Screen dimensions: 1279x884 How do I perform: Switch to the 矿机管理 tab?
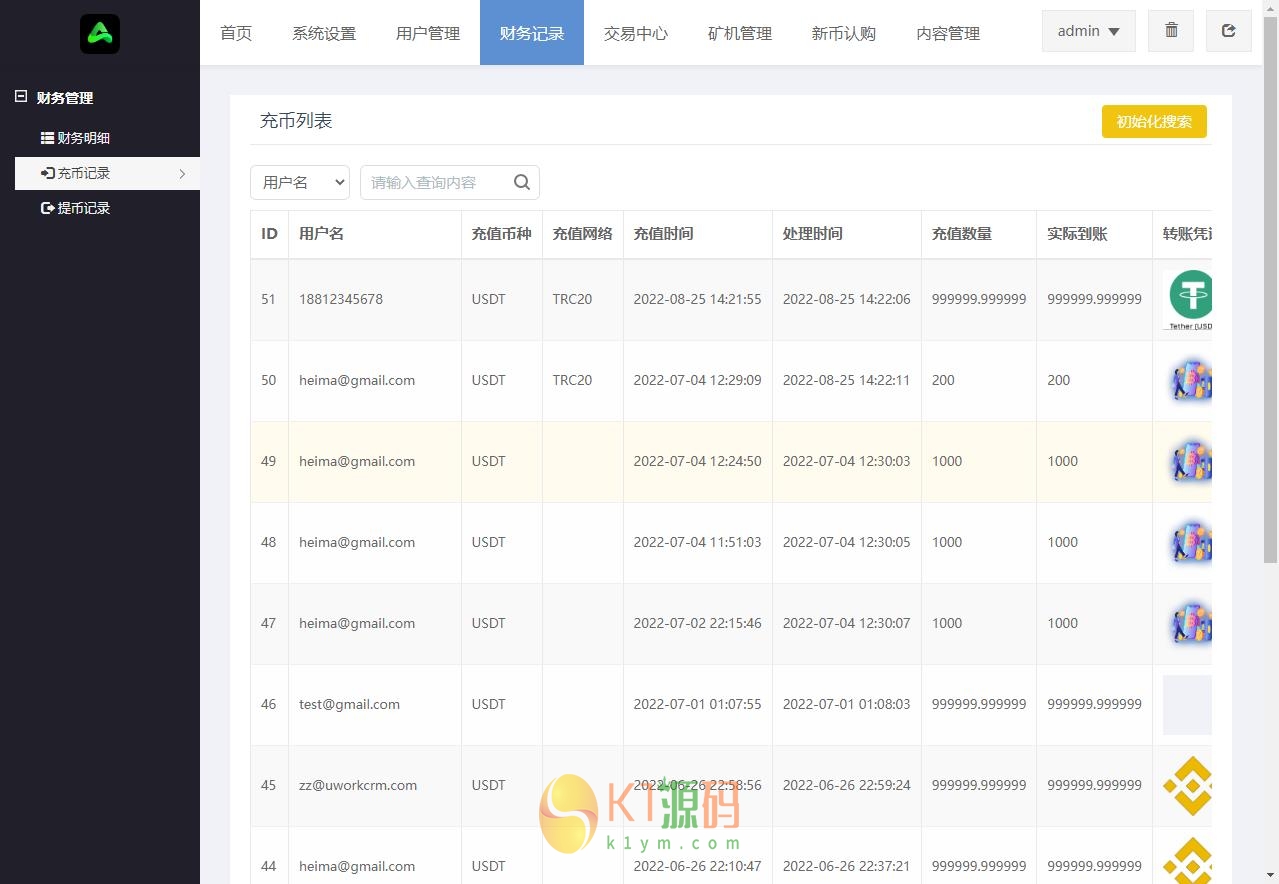coord(740,33)
